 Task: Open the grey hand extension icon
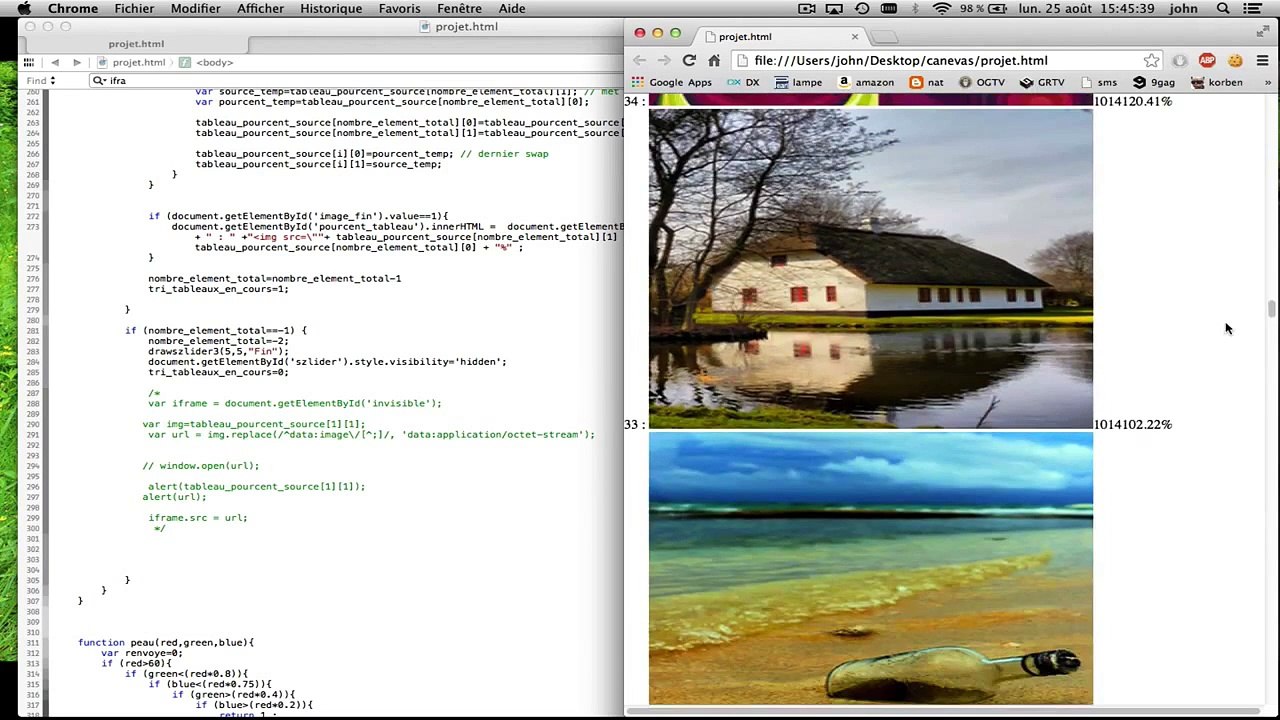click(x=1180, y=60)
